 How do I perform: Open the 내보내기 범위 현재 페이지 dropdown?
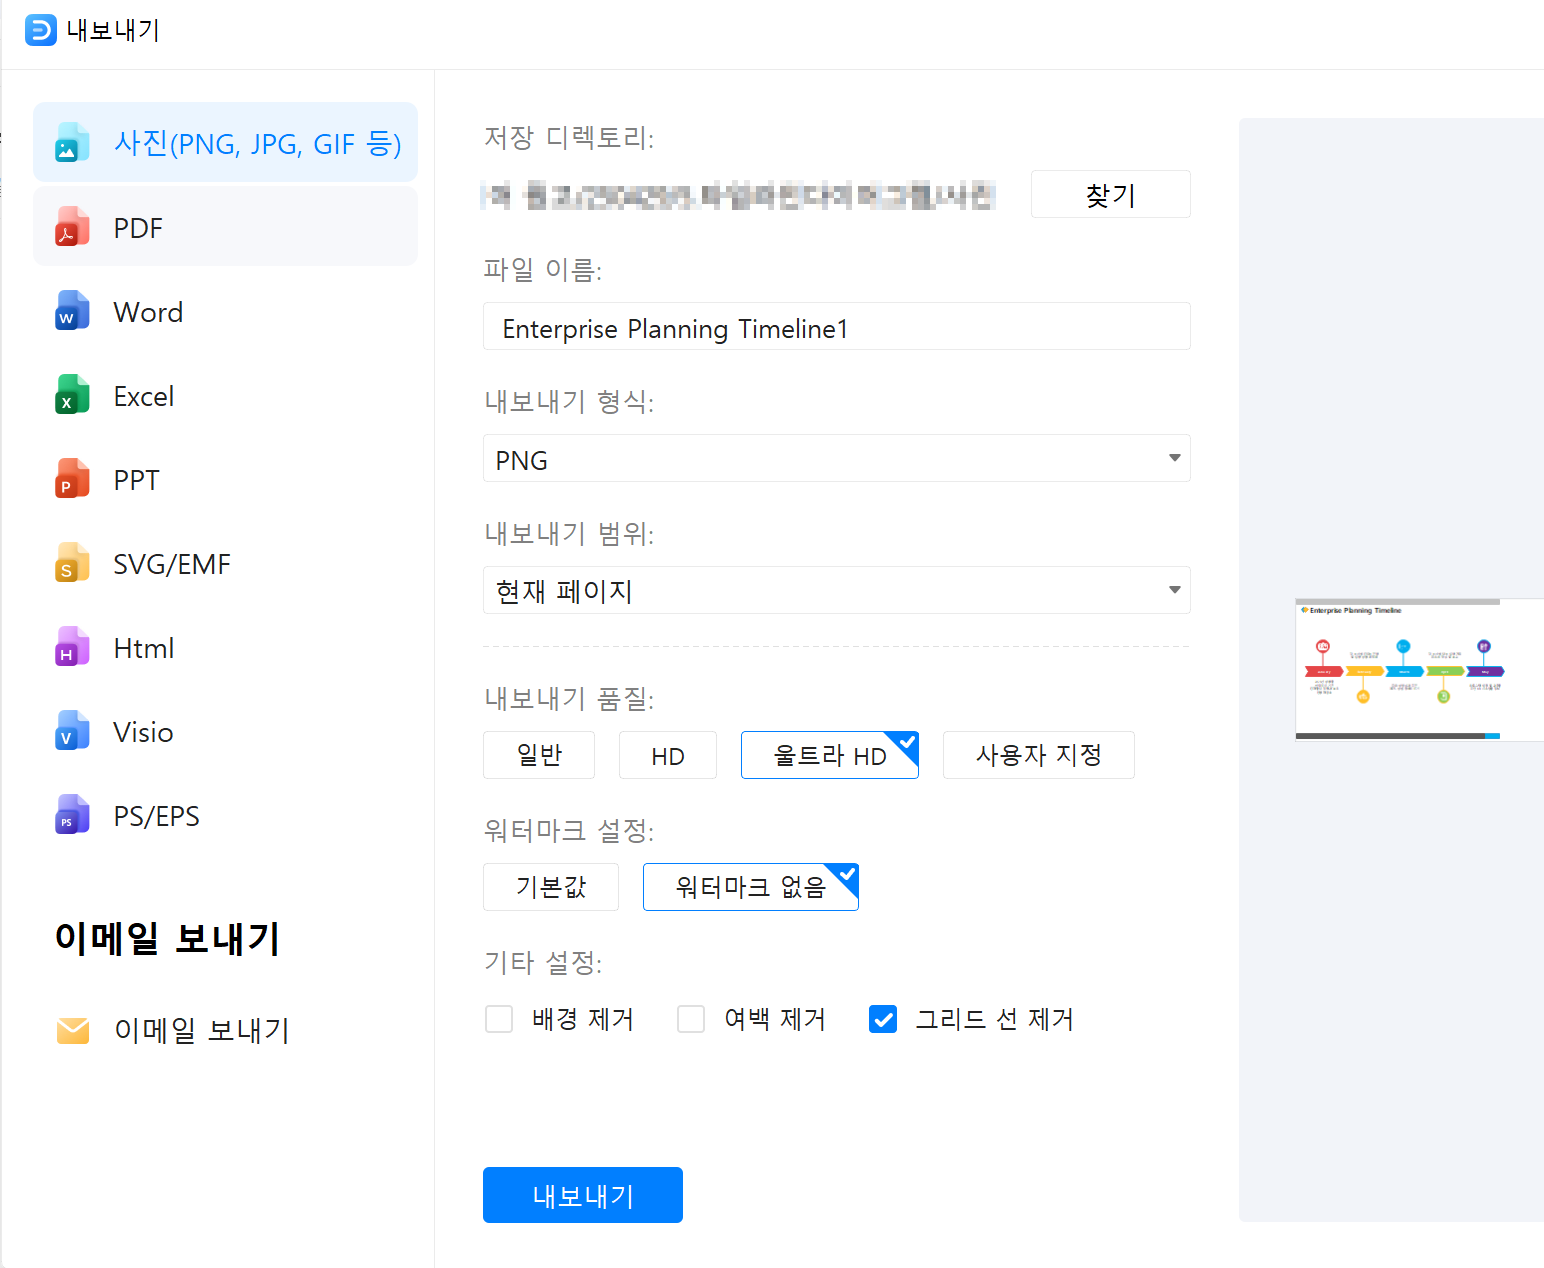[837, 590]
